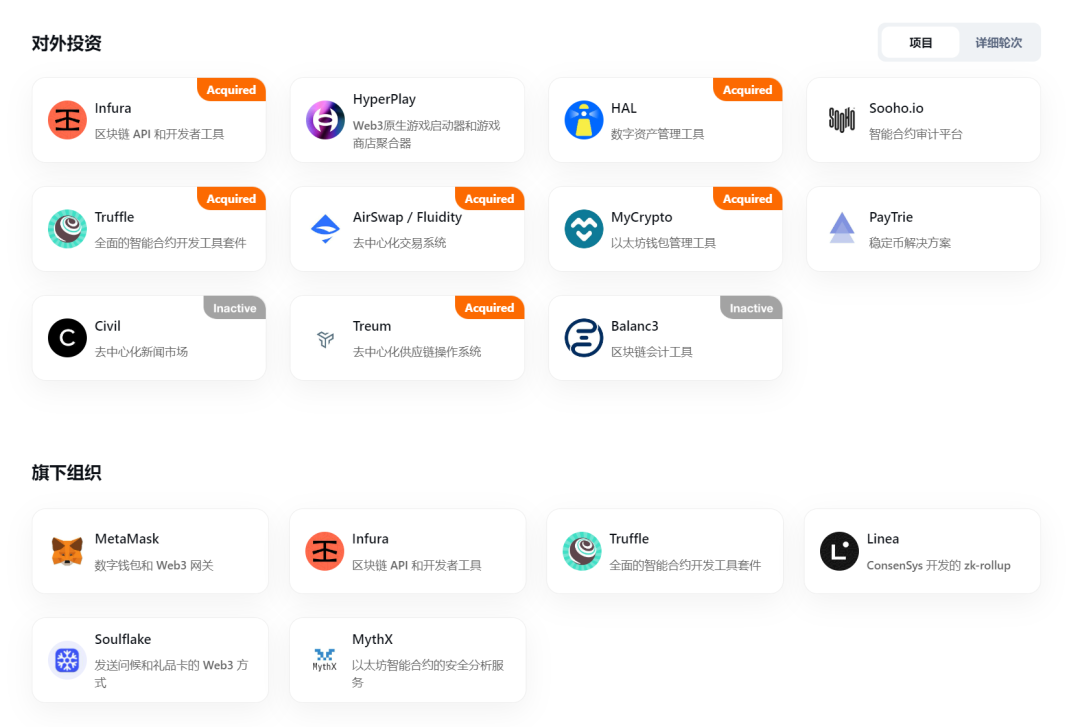Open the Linea organization name

point(882,539)
